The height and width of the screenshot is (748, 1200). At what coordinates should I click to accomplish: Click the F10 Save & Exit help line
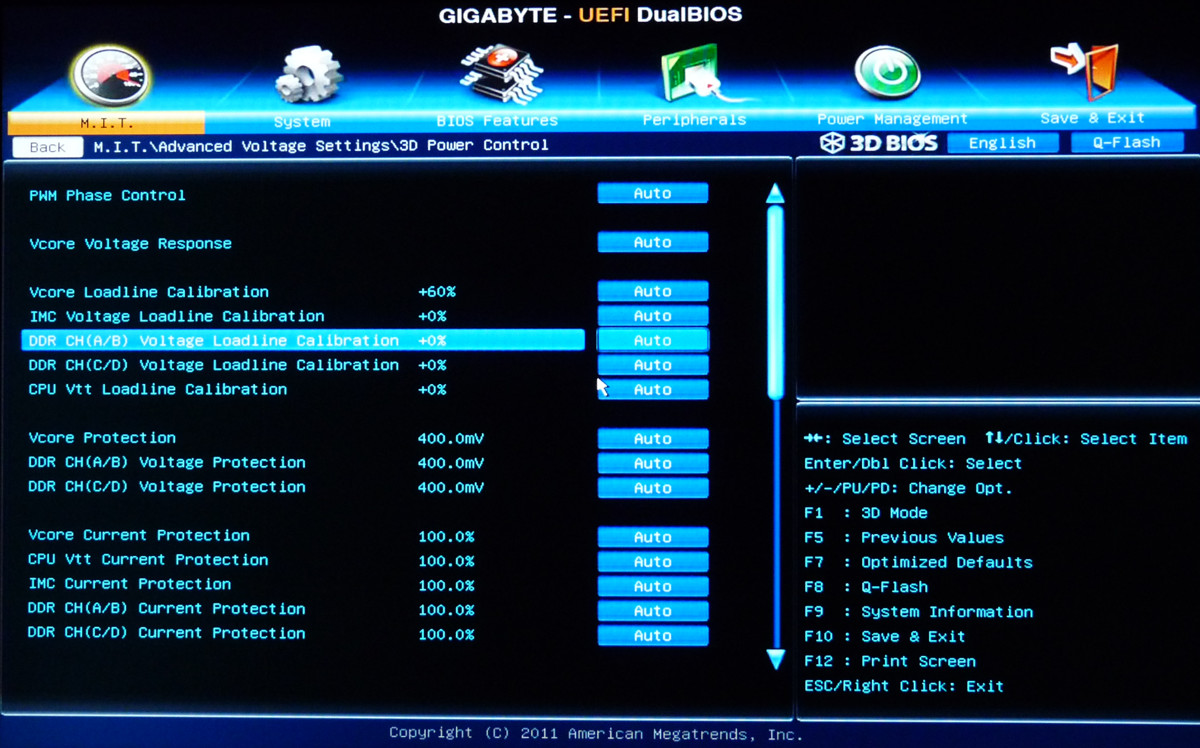coord(885,636)
